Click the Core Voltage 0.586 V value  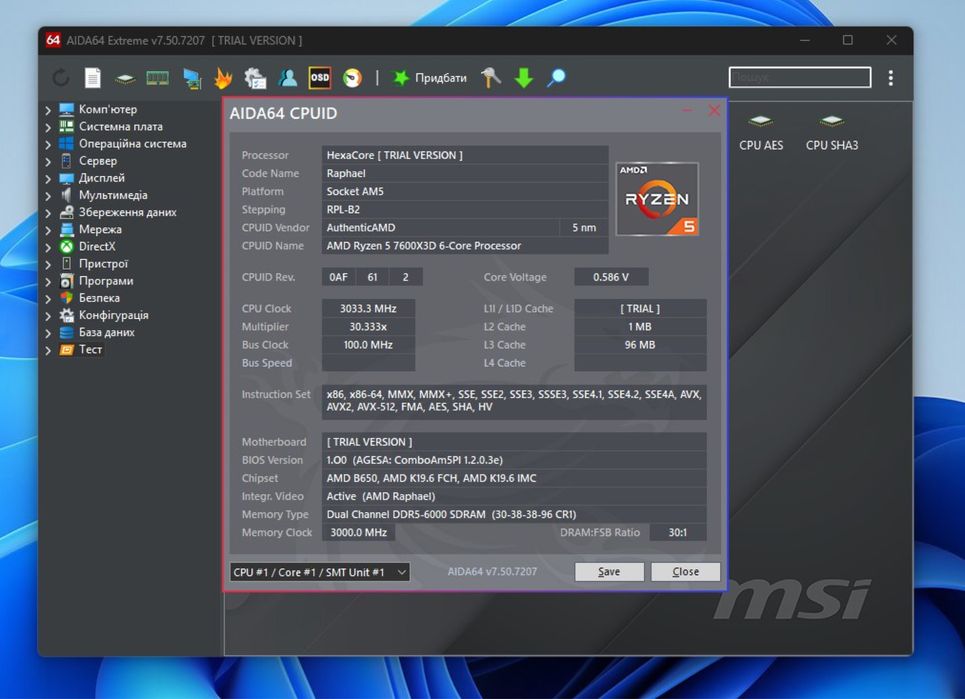tap(611, 277)
